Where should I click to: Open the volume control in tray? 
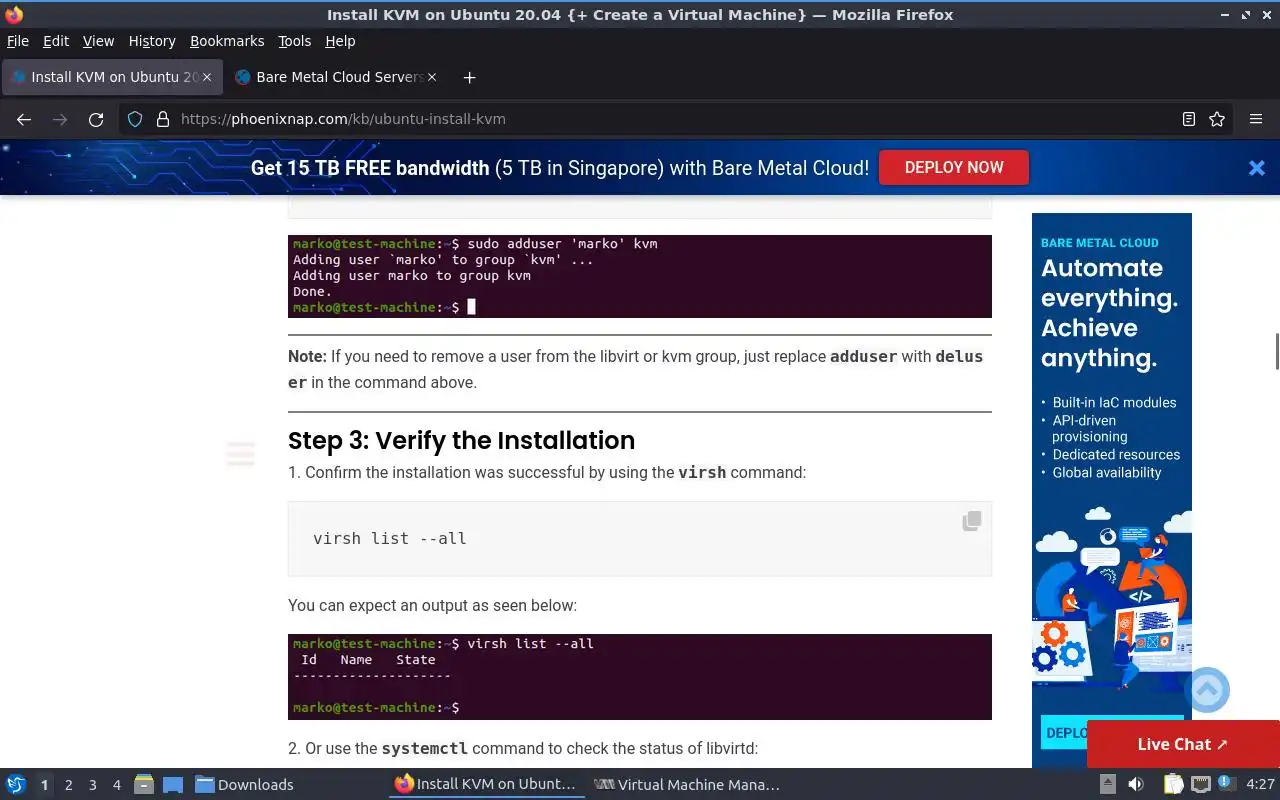[1135, 784]
